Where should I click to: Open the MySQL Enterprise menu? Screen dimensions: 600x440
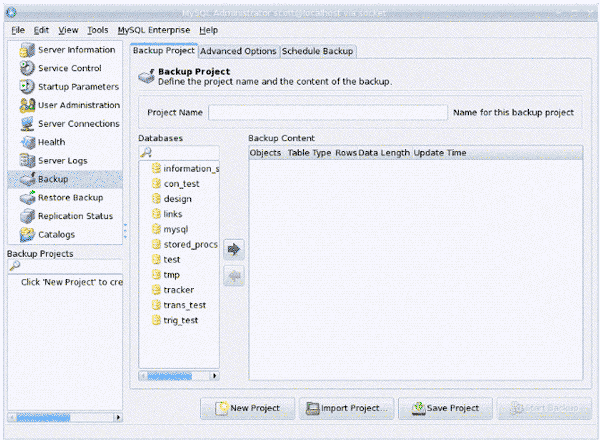[154, 30]
